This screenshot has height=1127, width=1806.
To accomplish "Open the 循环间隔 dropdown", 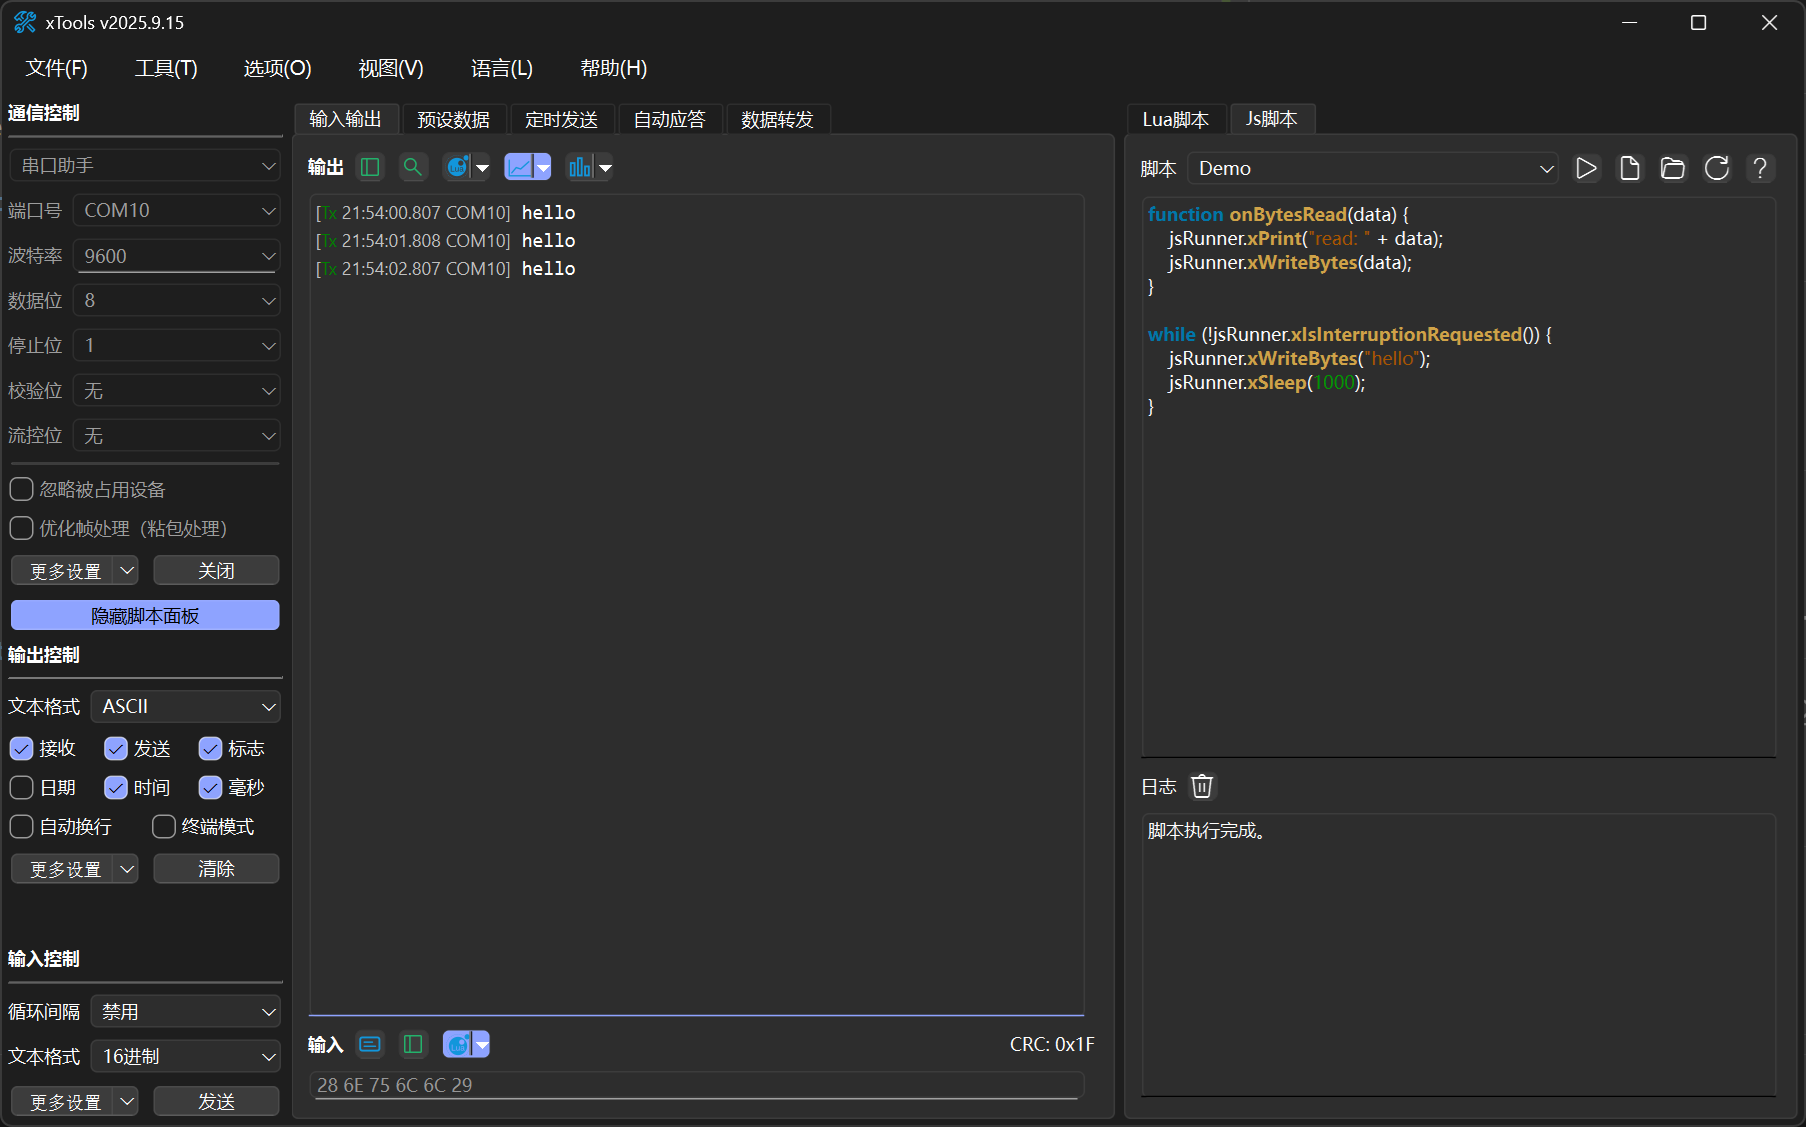I will point(186,1011).
